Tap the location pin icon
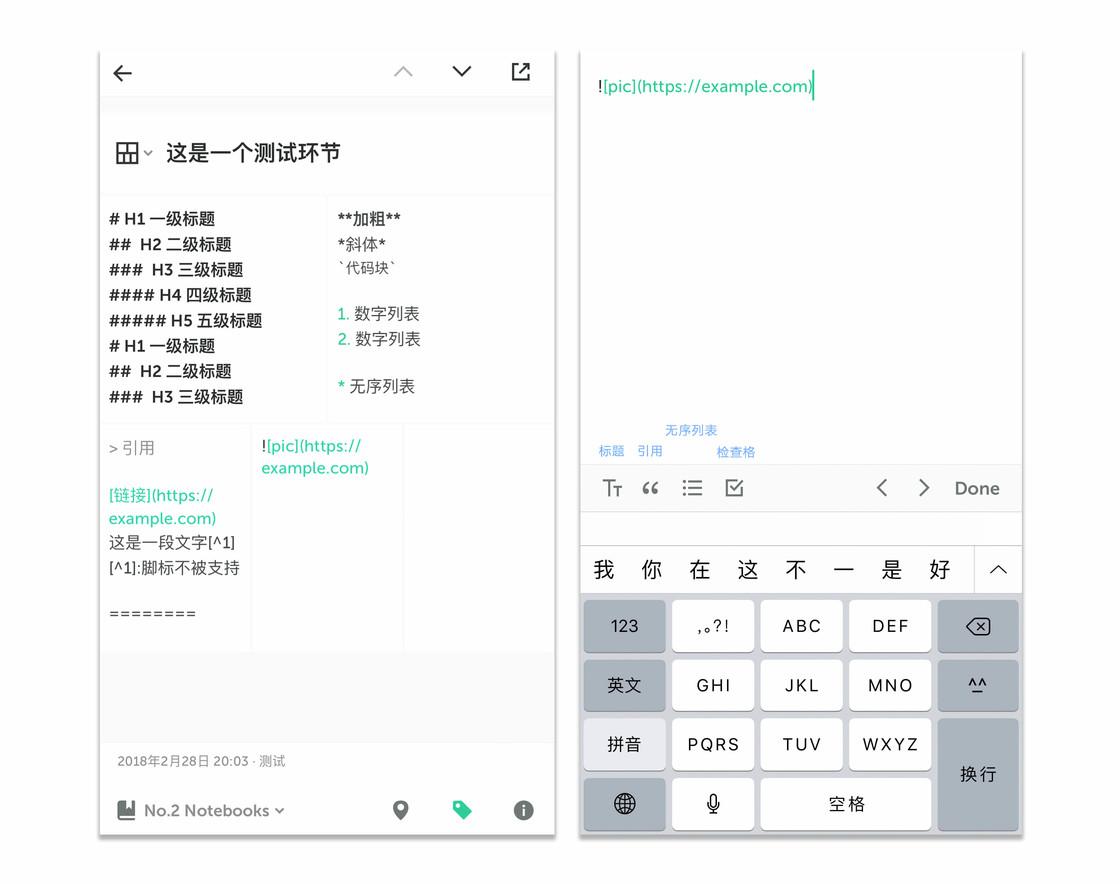 401,810
